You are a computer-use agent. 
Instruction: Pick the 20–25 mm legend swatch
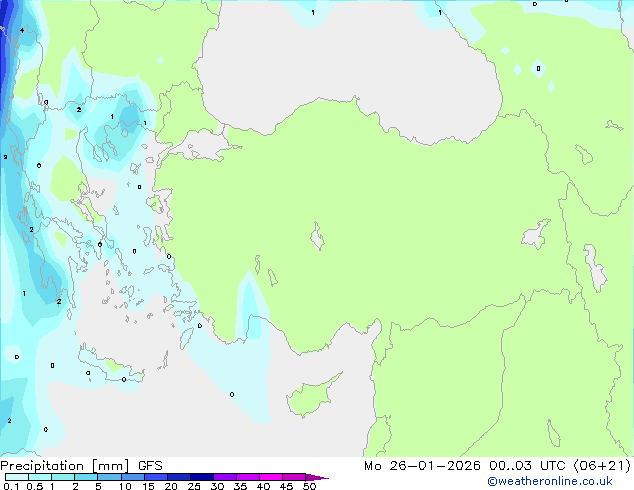click(178, 477)
